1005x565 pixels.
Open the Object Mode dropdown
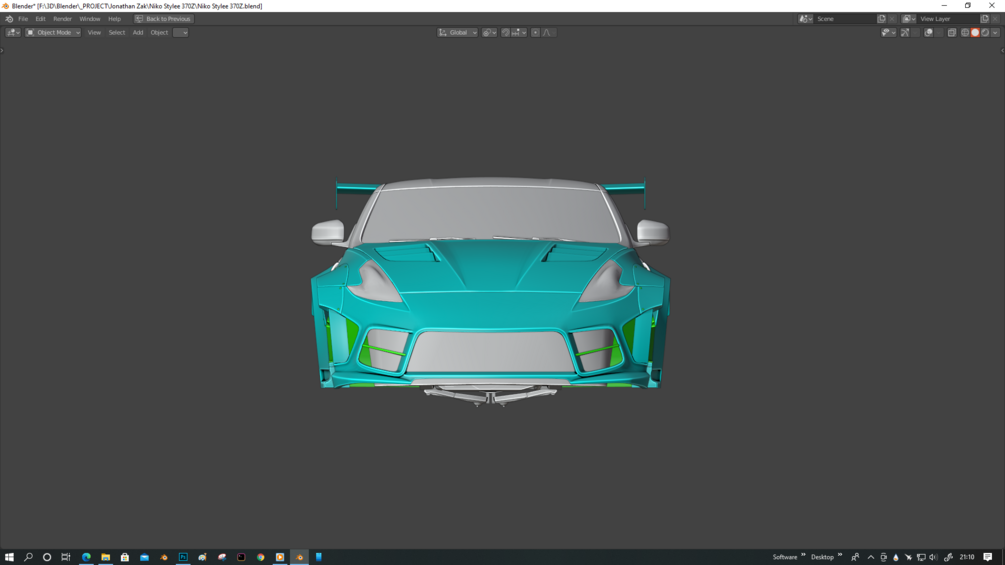point(53,33)
